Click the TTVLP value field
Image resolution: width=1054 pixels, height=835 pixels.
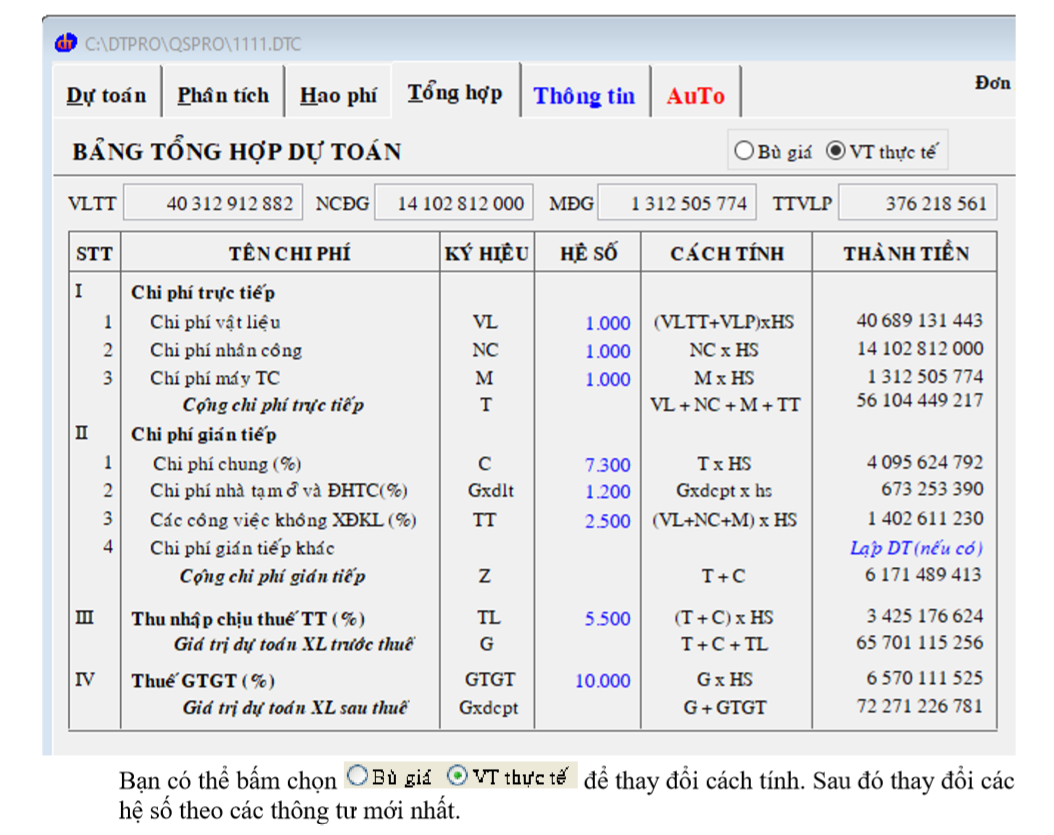click(917, 204)
